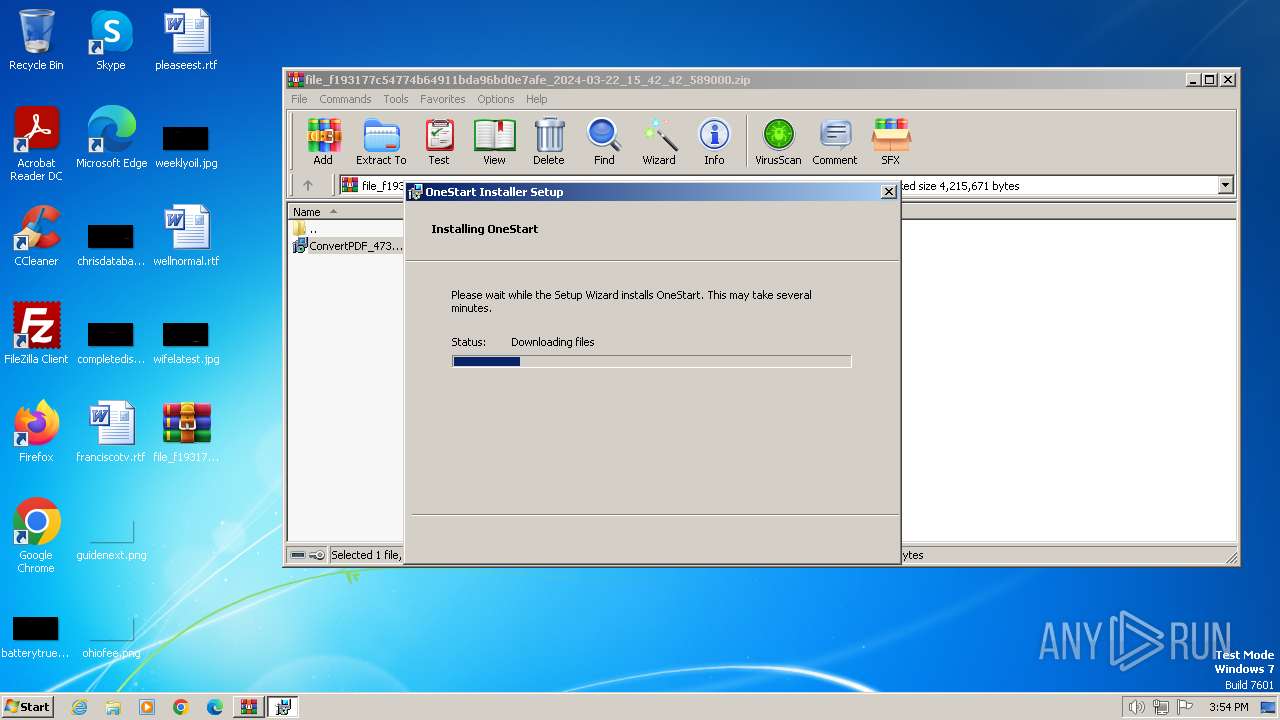Select chrisdataba... desktop file

111,243
